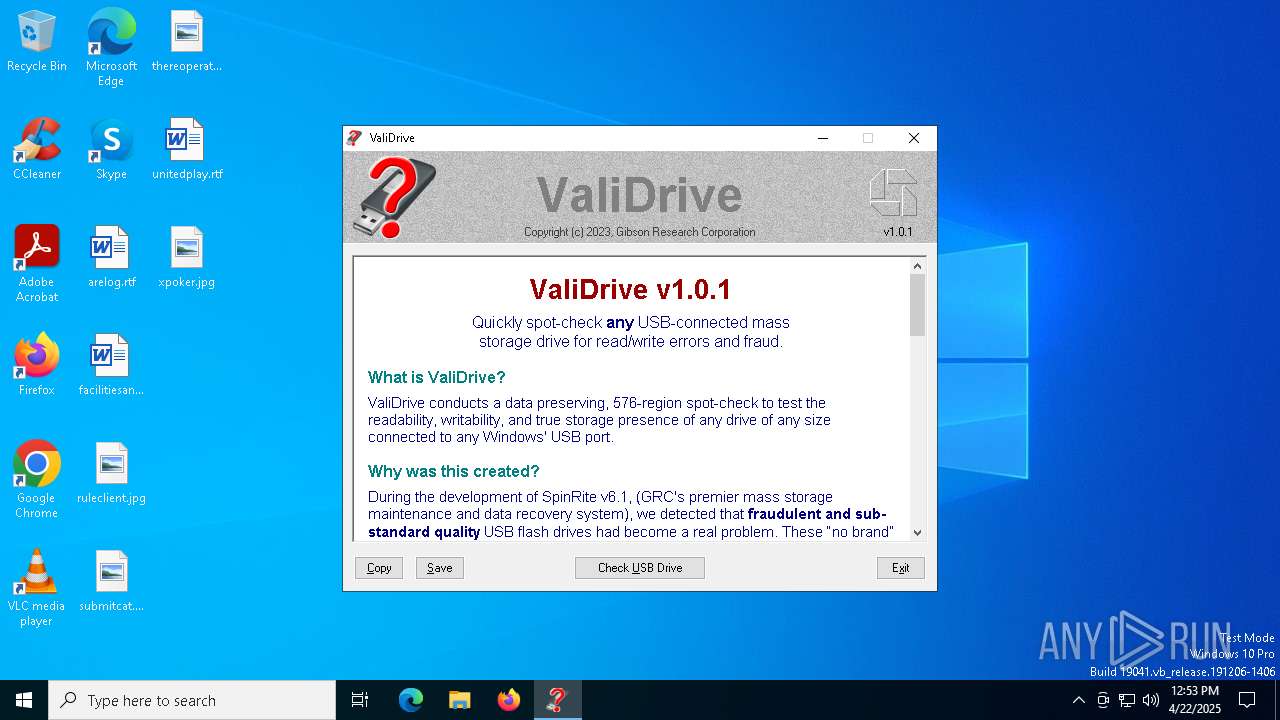Select the Firefox desktop shortcut
1280x720 pixels.
pyautogui.click(x=37, y=366)
